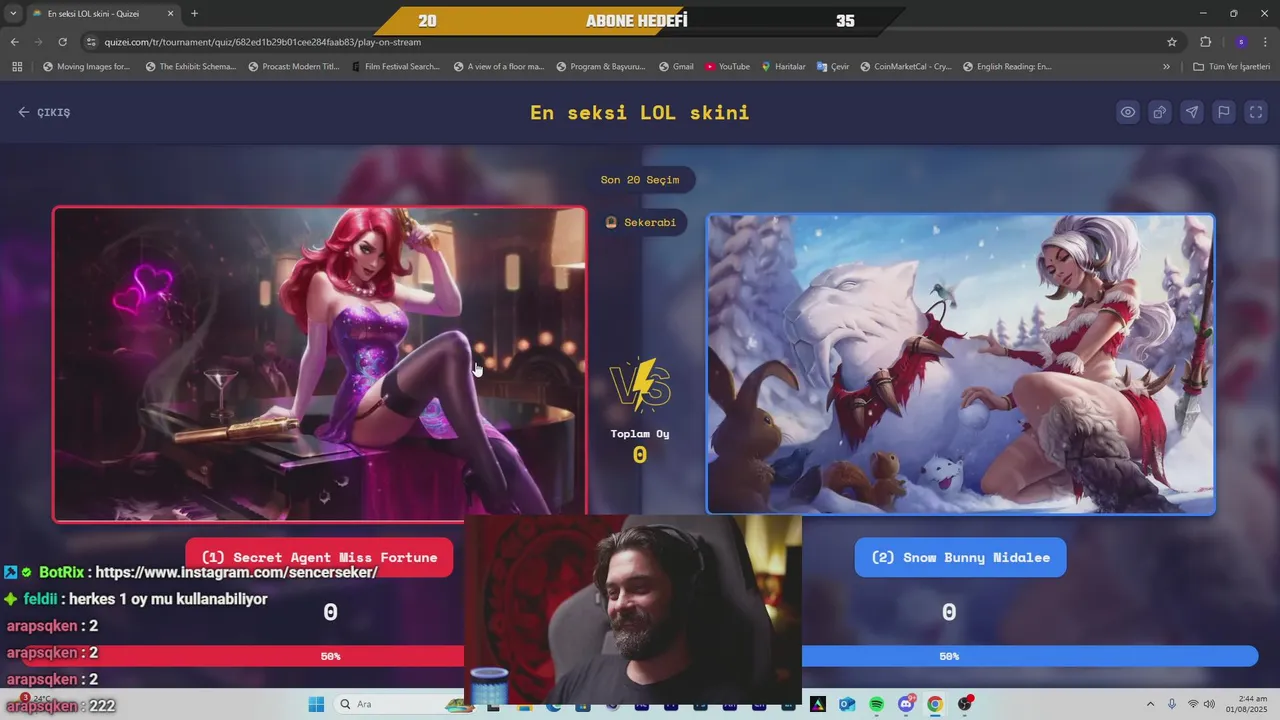The height and width of the screenshot is (720, 1280).
Task: Open the colorful triangle app on taskbar
Action: (x=818, y=704)
